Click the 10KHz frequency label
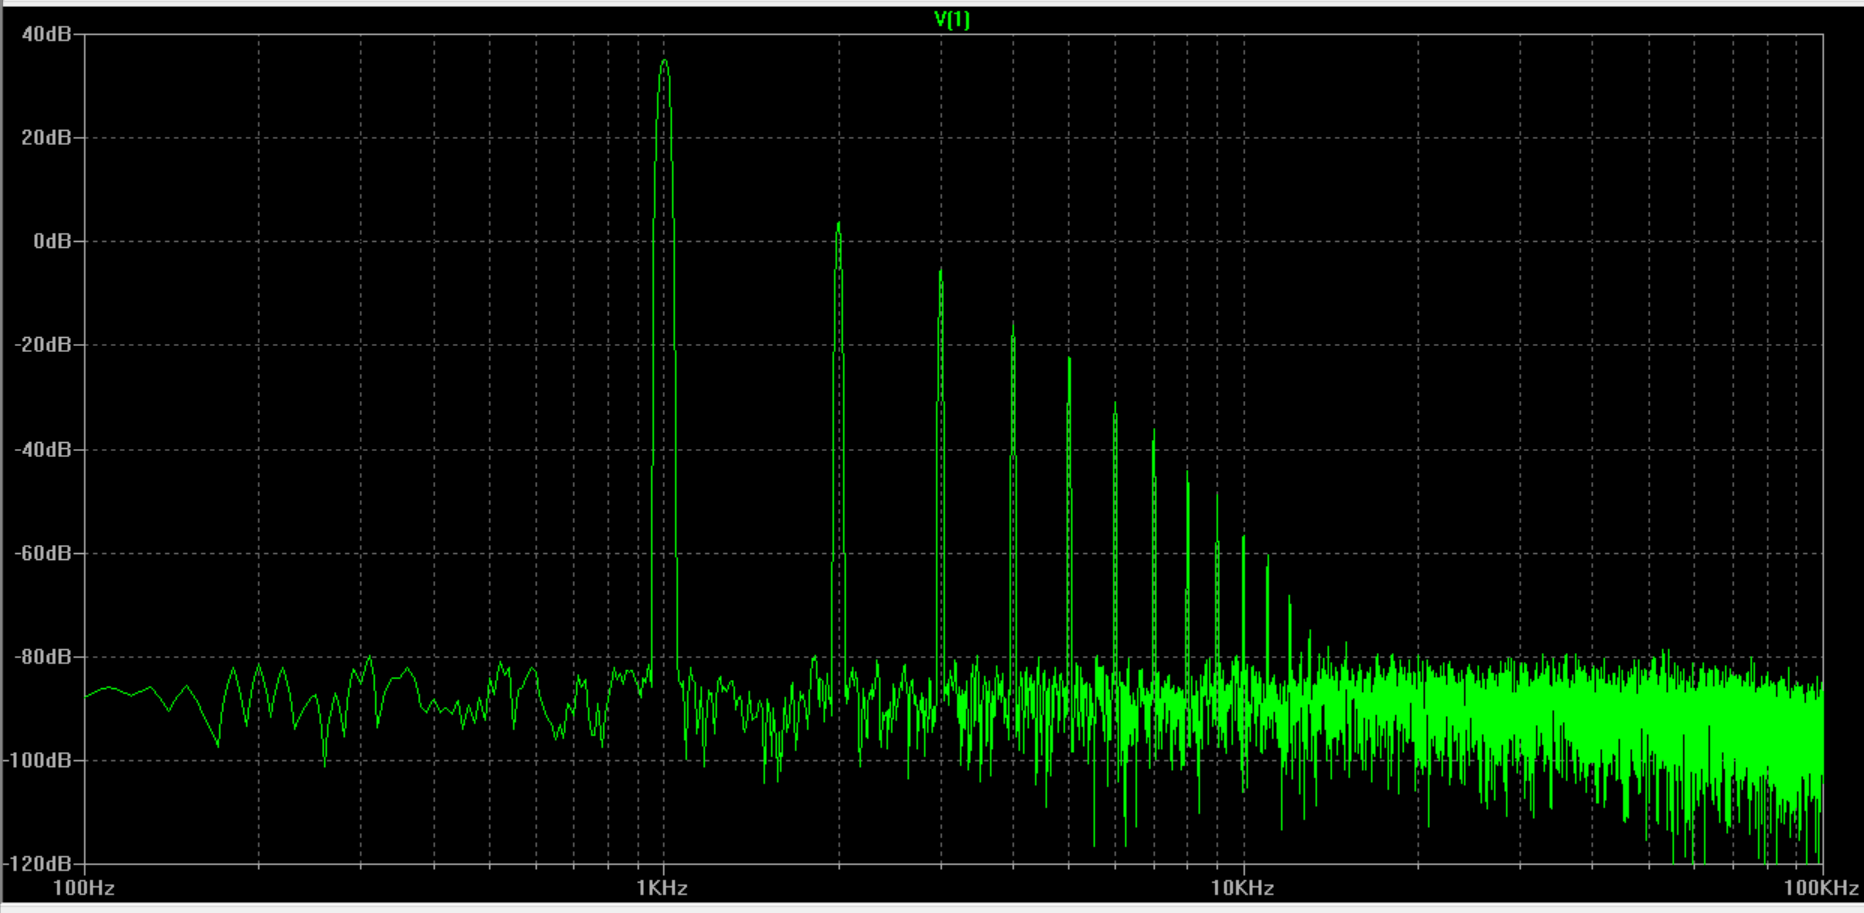This screenshot has height=913, width=1864. pyautogui.click(x=1241, y=888)
